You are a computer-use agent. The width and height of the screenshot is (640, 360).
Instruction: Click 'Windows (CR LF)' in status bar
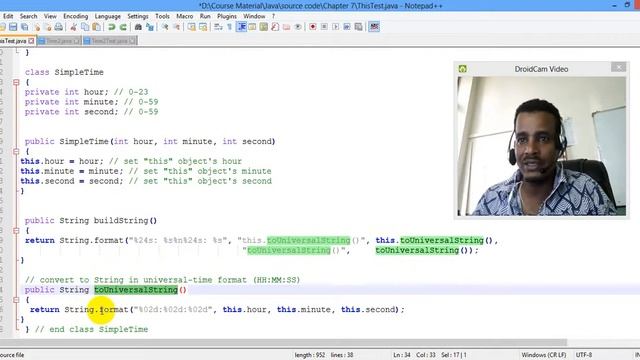pos(544,355)
